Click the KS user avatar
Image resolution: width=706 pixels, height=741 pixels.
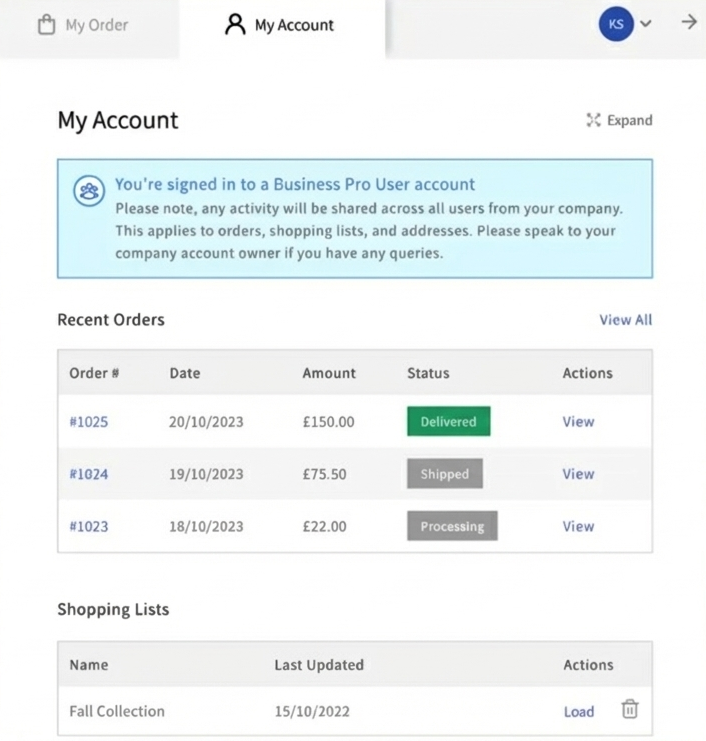coord(615,24)
